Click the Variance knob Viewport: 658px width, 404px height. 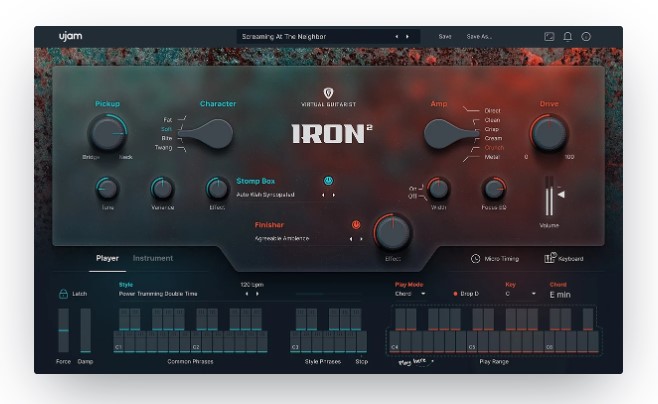coord(162,189)
